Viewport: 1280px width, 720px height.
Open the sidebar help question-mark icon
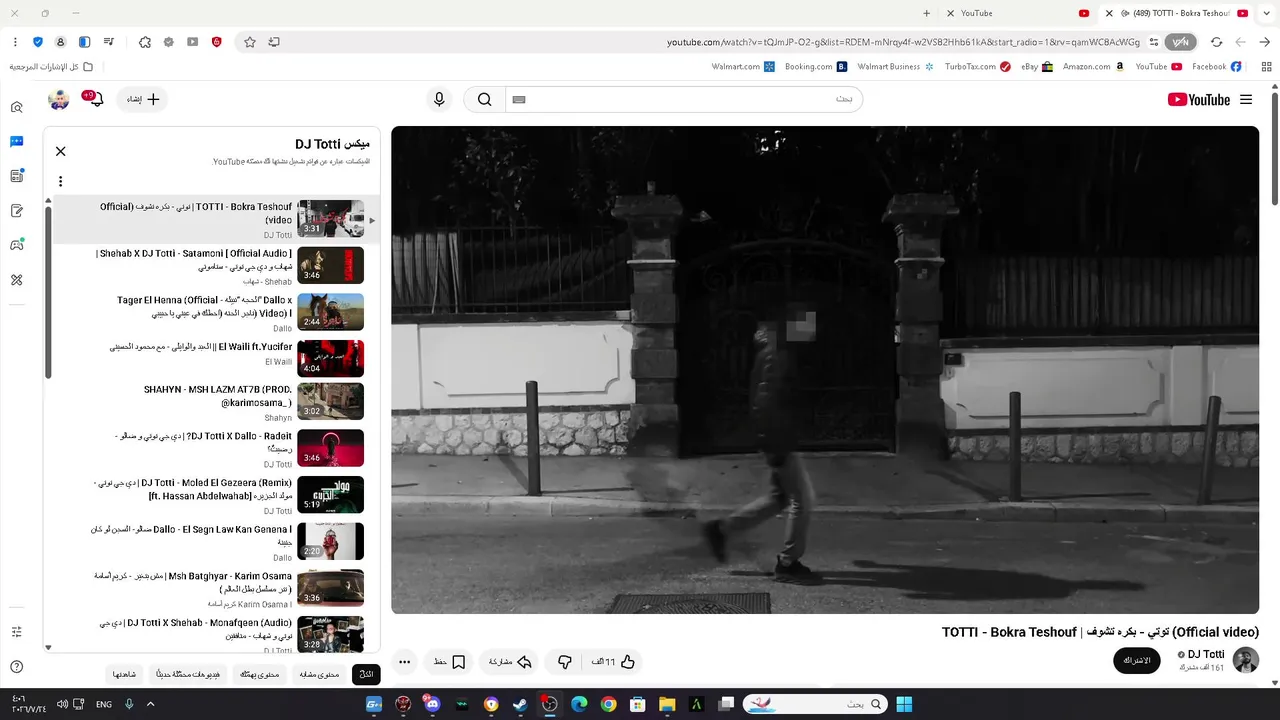(16, 667)
